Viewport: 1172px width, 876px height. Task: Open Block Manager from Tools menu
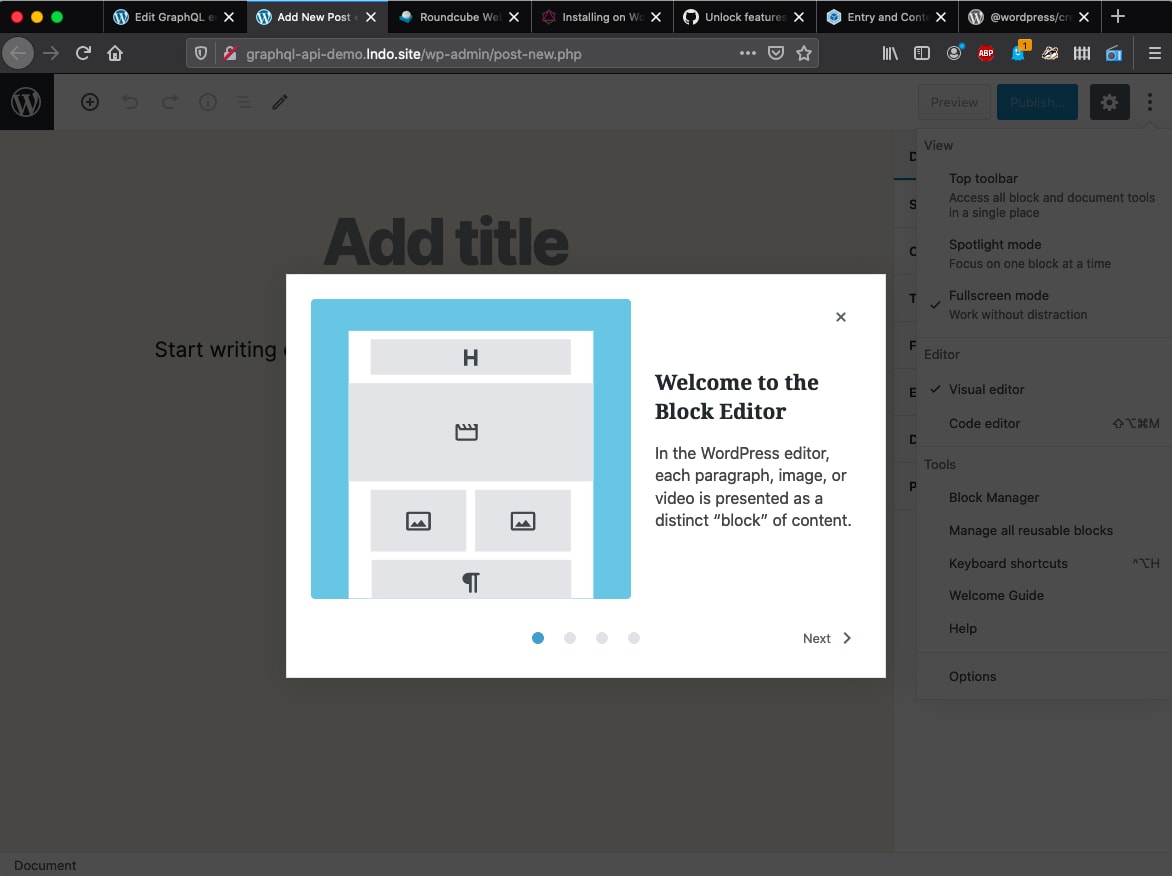[x=994, y=497]
